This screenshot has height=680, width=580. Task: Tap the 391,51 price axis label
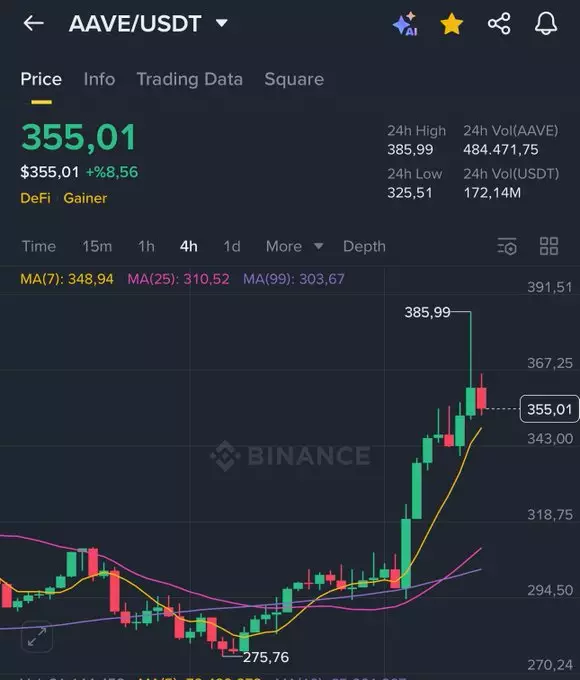point(550,287)
